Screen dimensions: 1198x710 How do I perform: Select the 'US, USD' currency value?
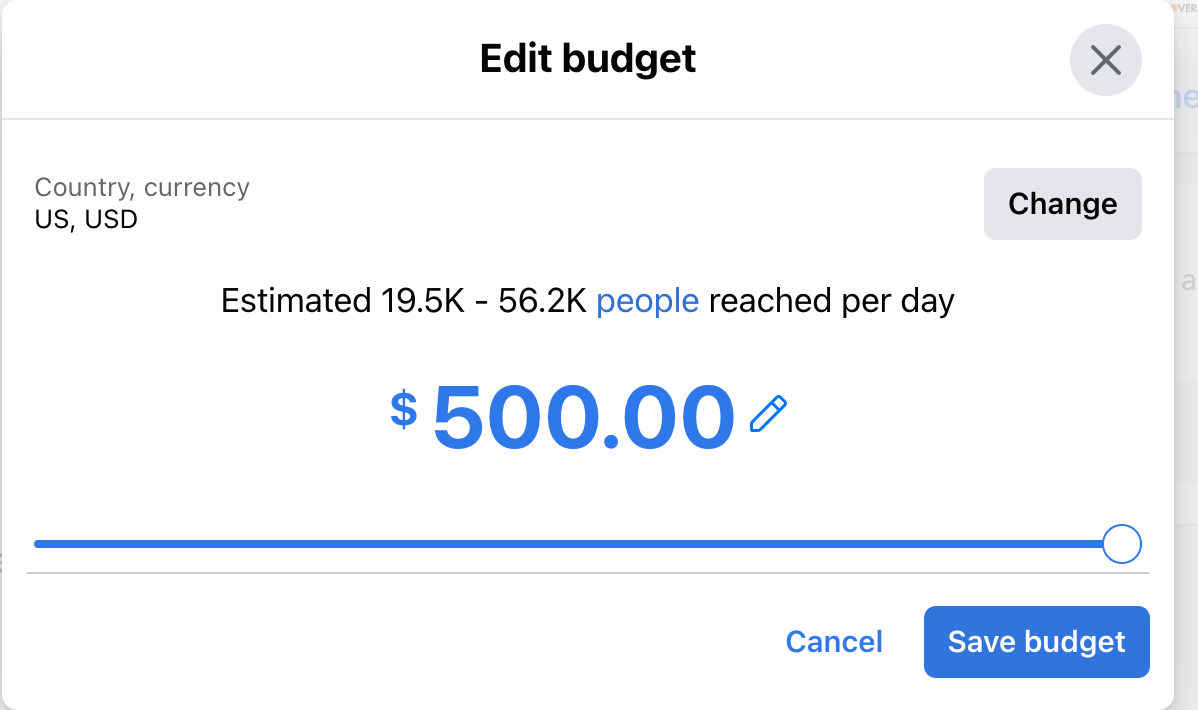[x=86, y=219]
